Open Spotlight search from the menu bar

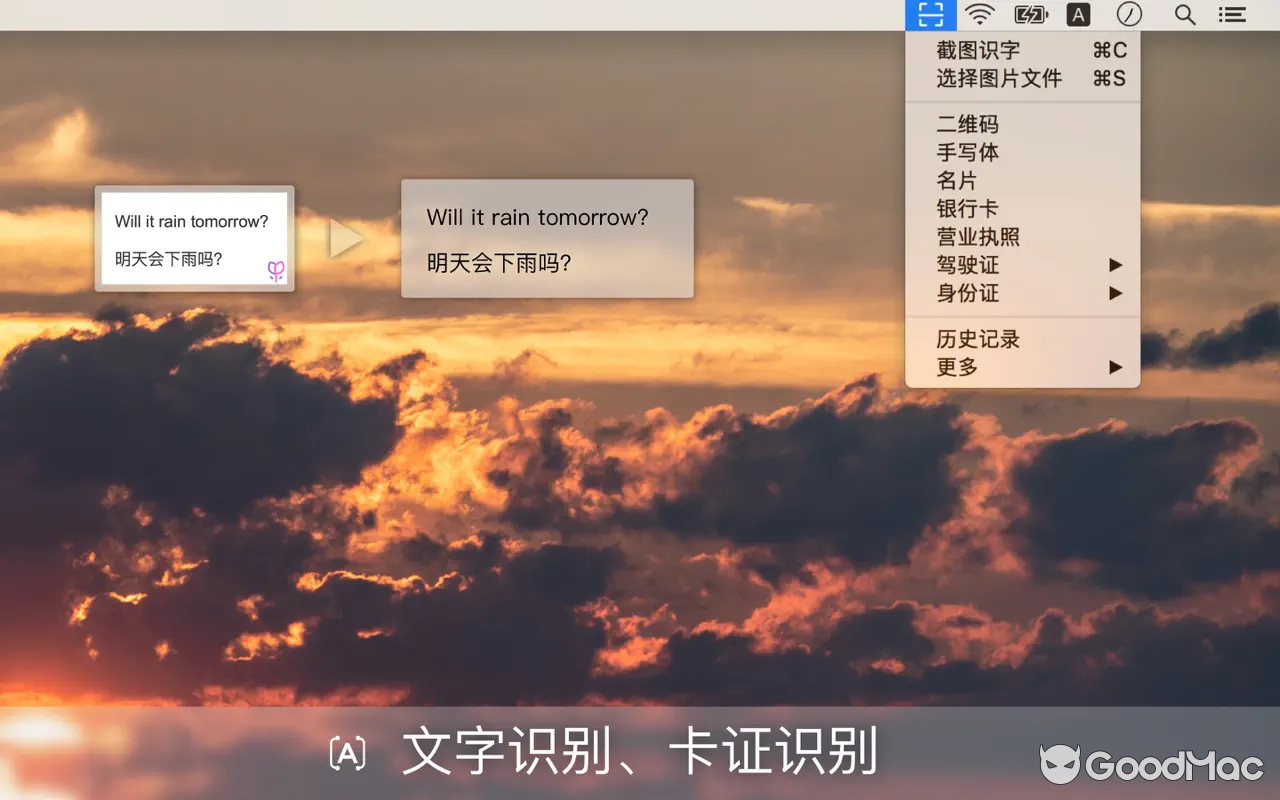tap(1184, 15)
